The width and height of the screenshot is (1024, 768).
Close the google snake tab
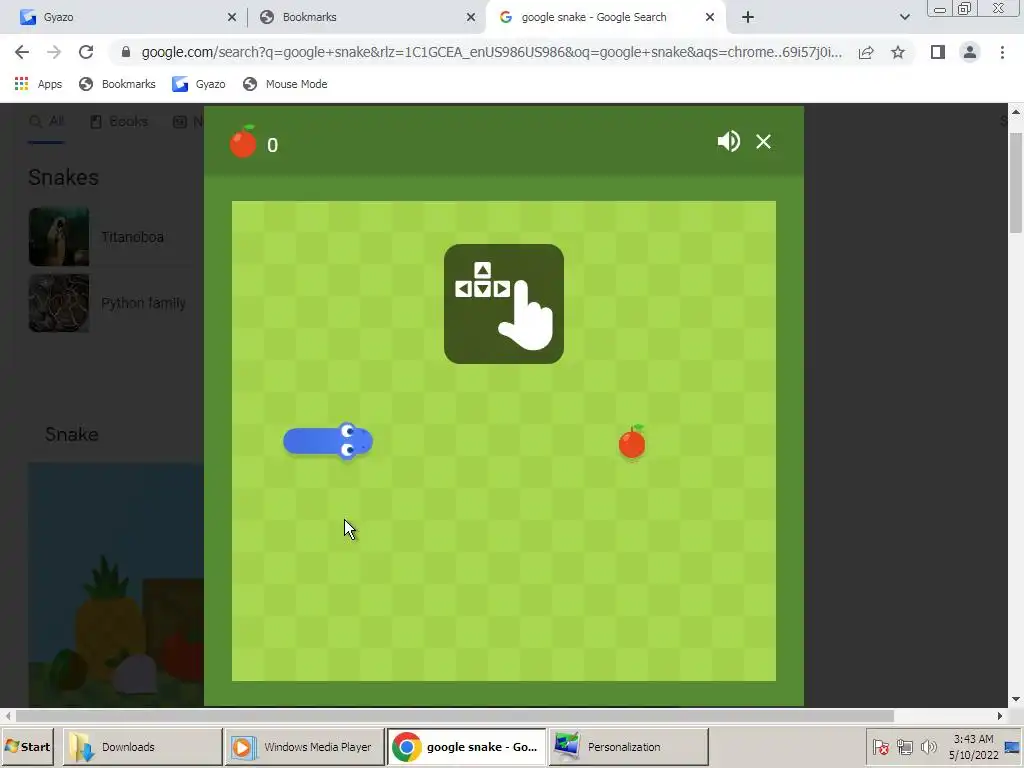710,18
